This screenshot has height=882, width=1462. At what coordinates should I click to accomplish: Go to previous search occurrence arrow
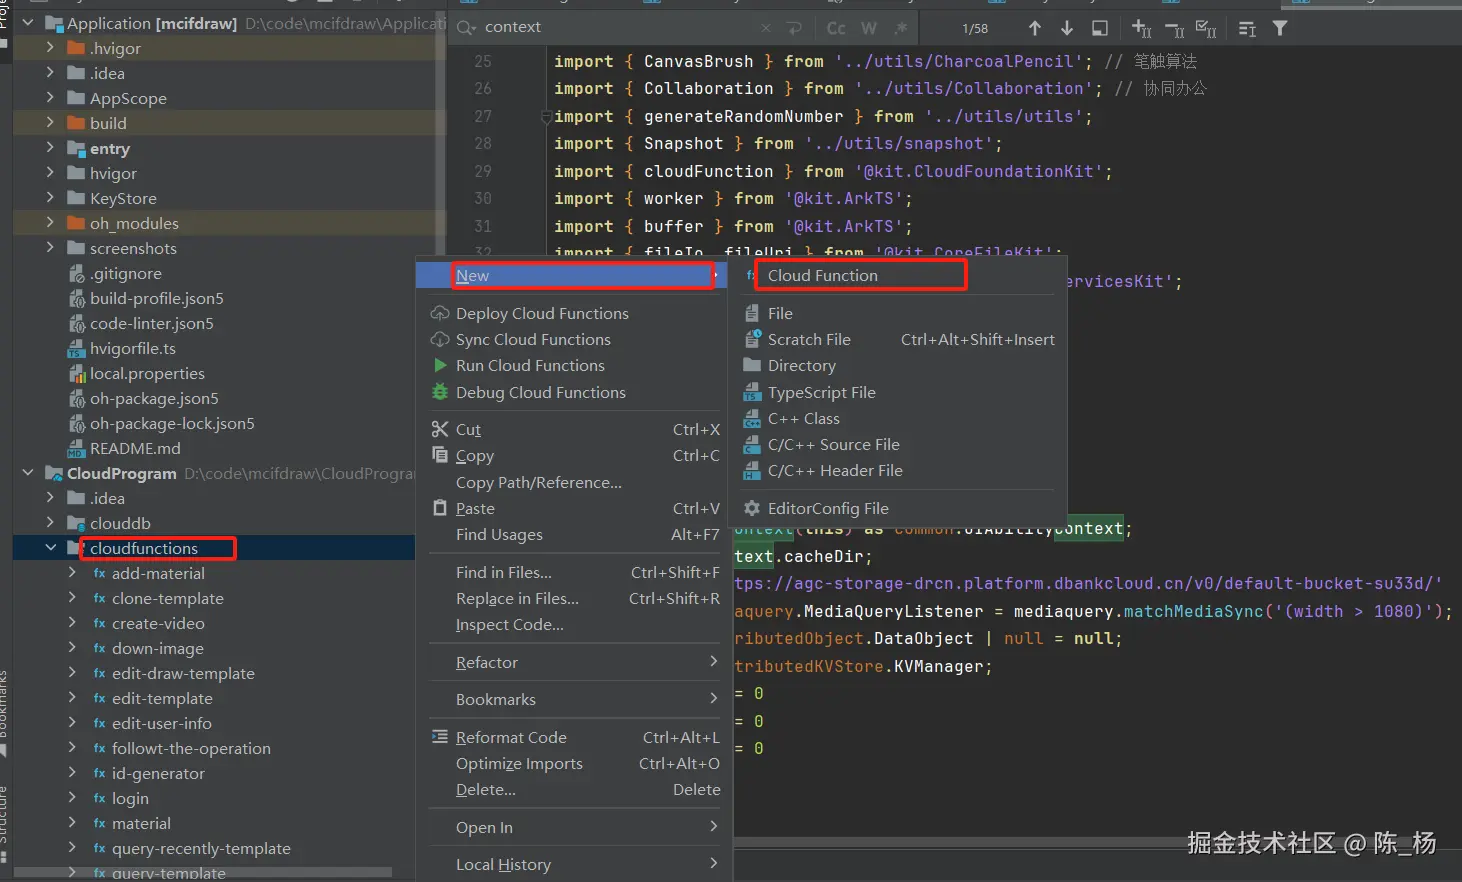point(1035,28)
